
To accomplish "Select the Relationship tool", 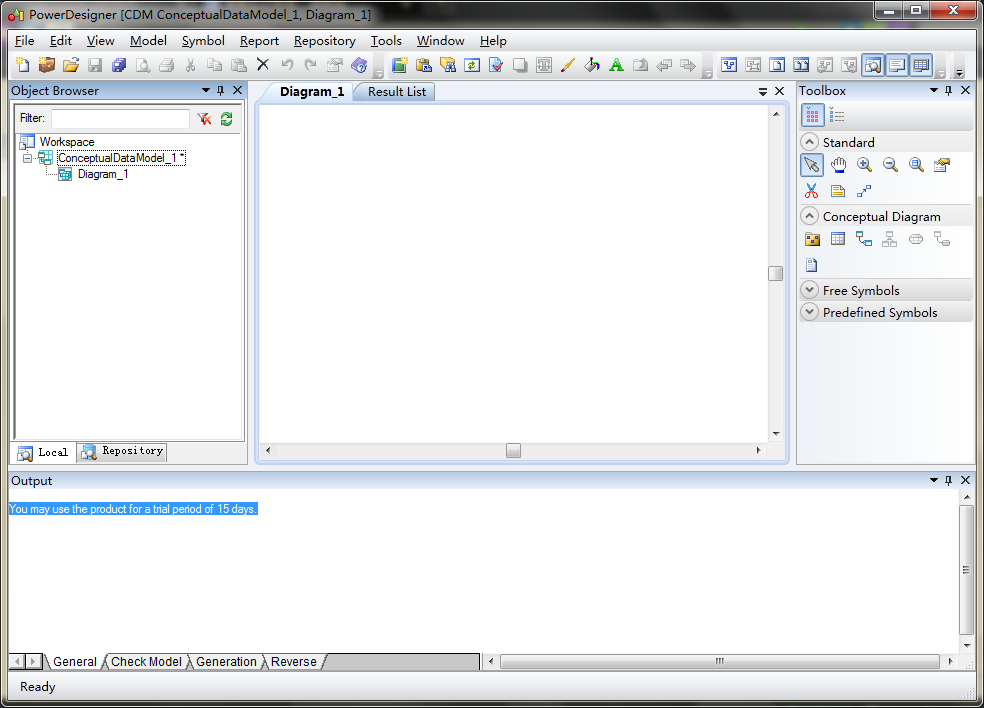I will (x=864, y=239).
